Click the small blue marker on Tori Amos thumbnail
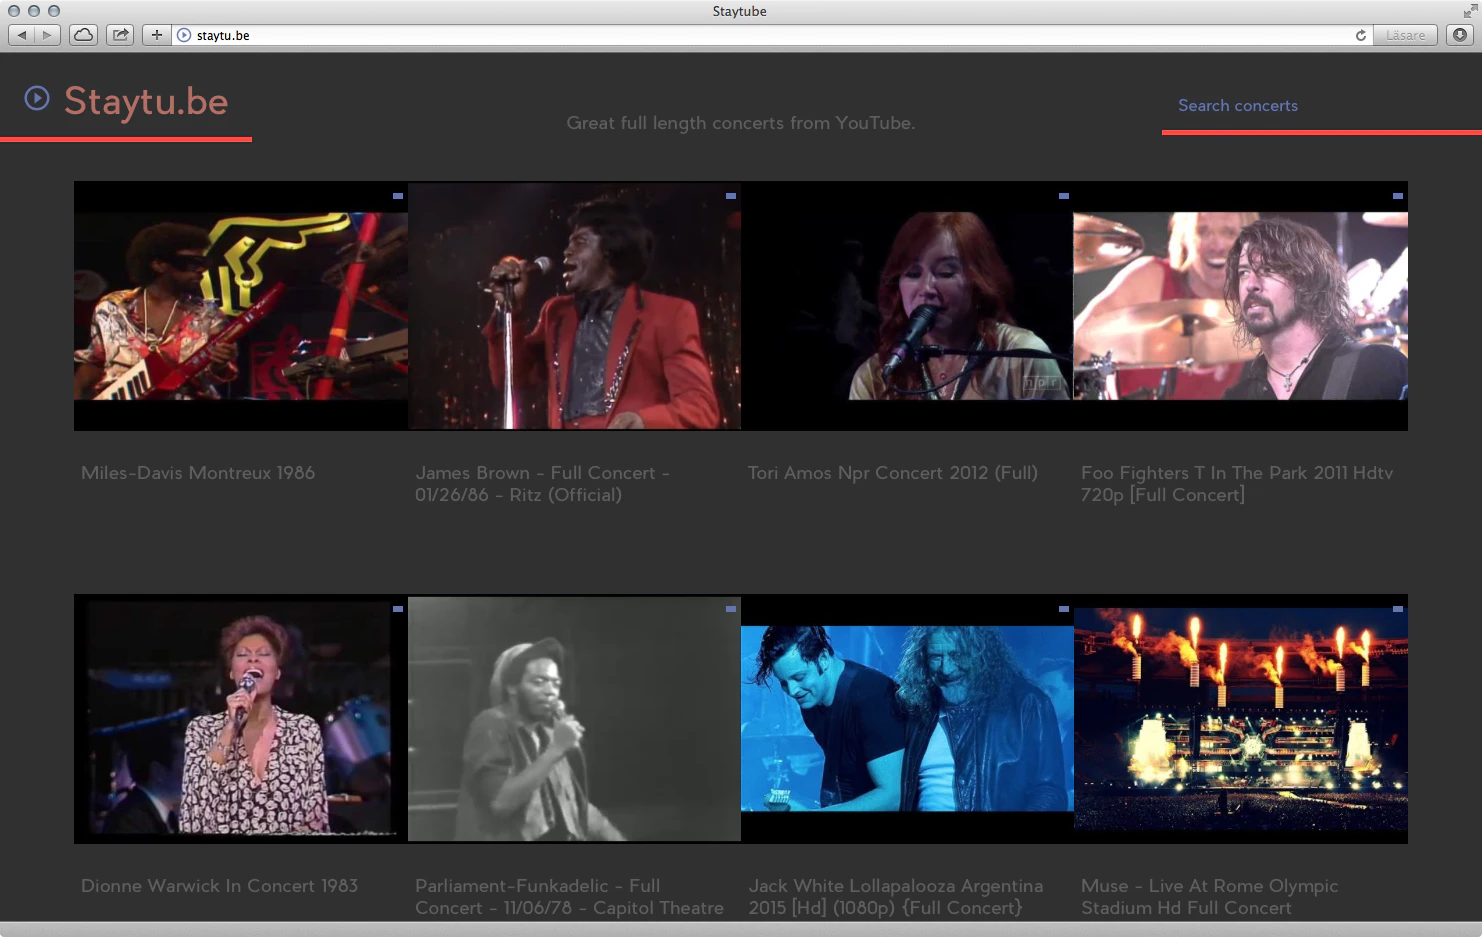1482x937 pixels. pyautogui.click(x=1064, y=196)
